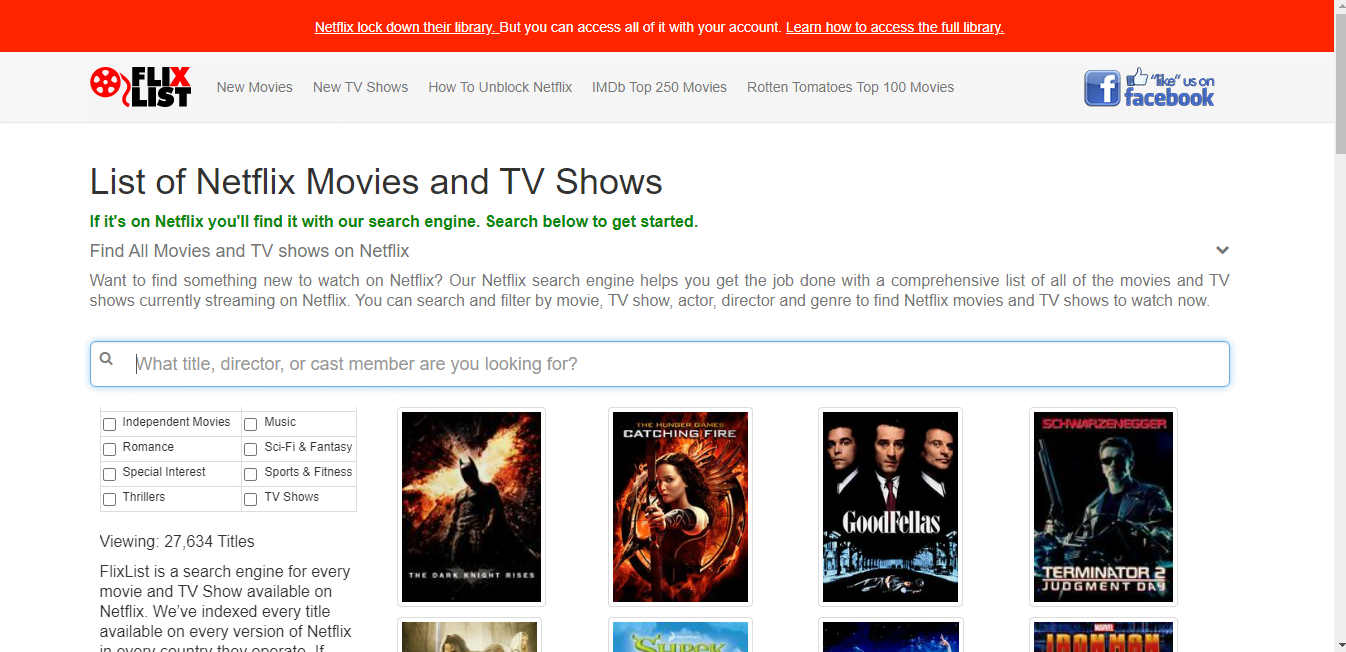Open the Shrek poster thumbnail
This screenshot has width=1346, height=652.
tap(680, 636)
